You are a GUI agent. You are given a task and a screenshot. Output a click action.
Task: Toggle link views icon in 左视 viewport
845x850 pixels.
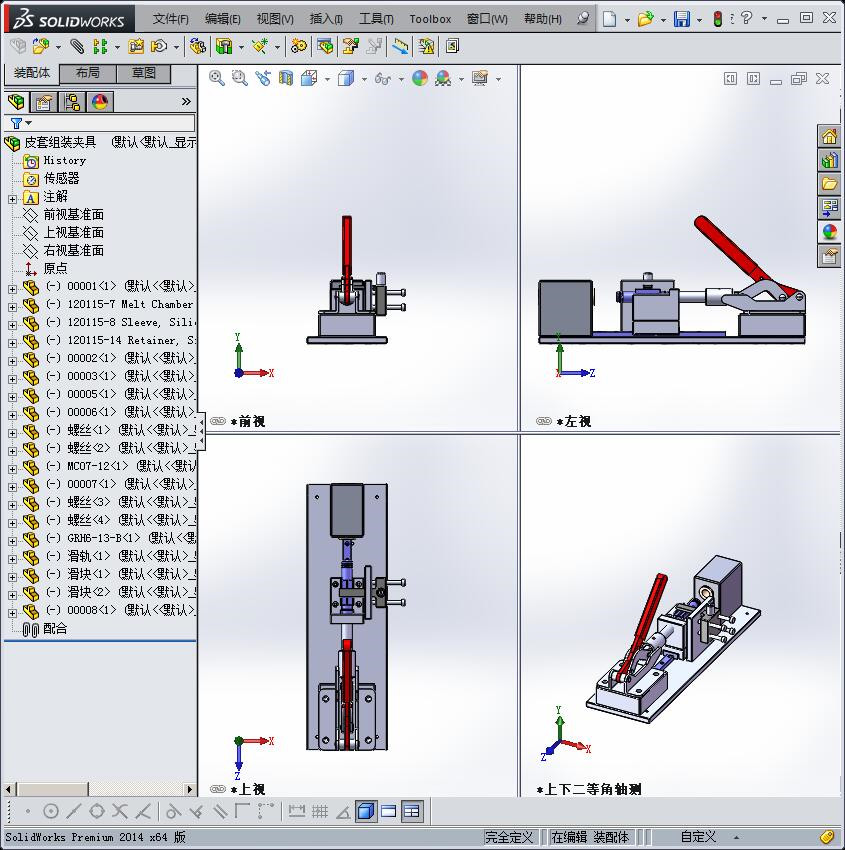click(544, 421)
